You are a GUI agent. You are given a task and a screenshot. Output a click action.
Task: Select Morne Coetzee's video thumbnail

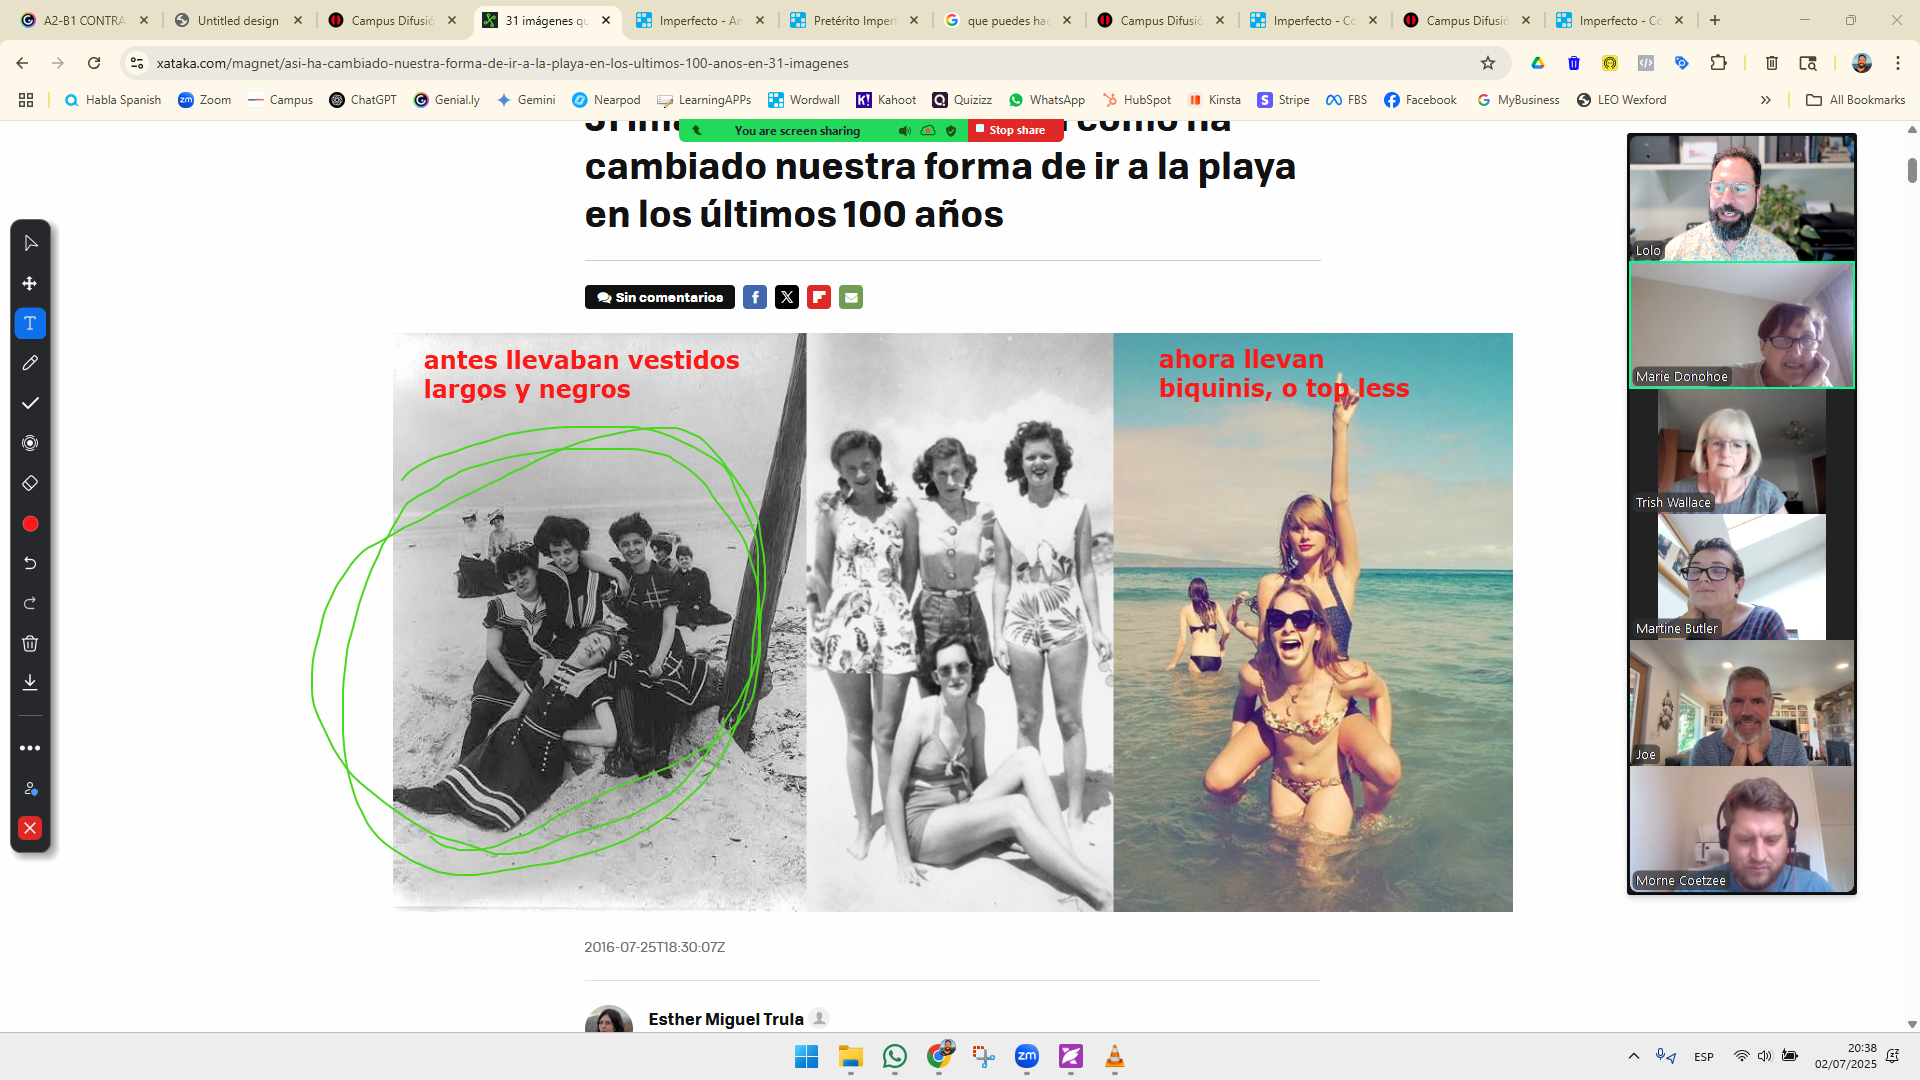pyautogui.click(x=1742, y=829)
